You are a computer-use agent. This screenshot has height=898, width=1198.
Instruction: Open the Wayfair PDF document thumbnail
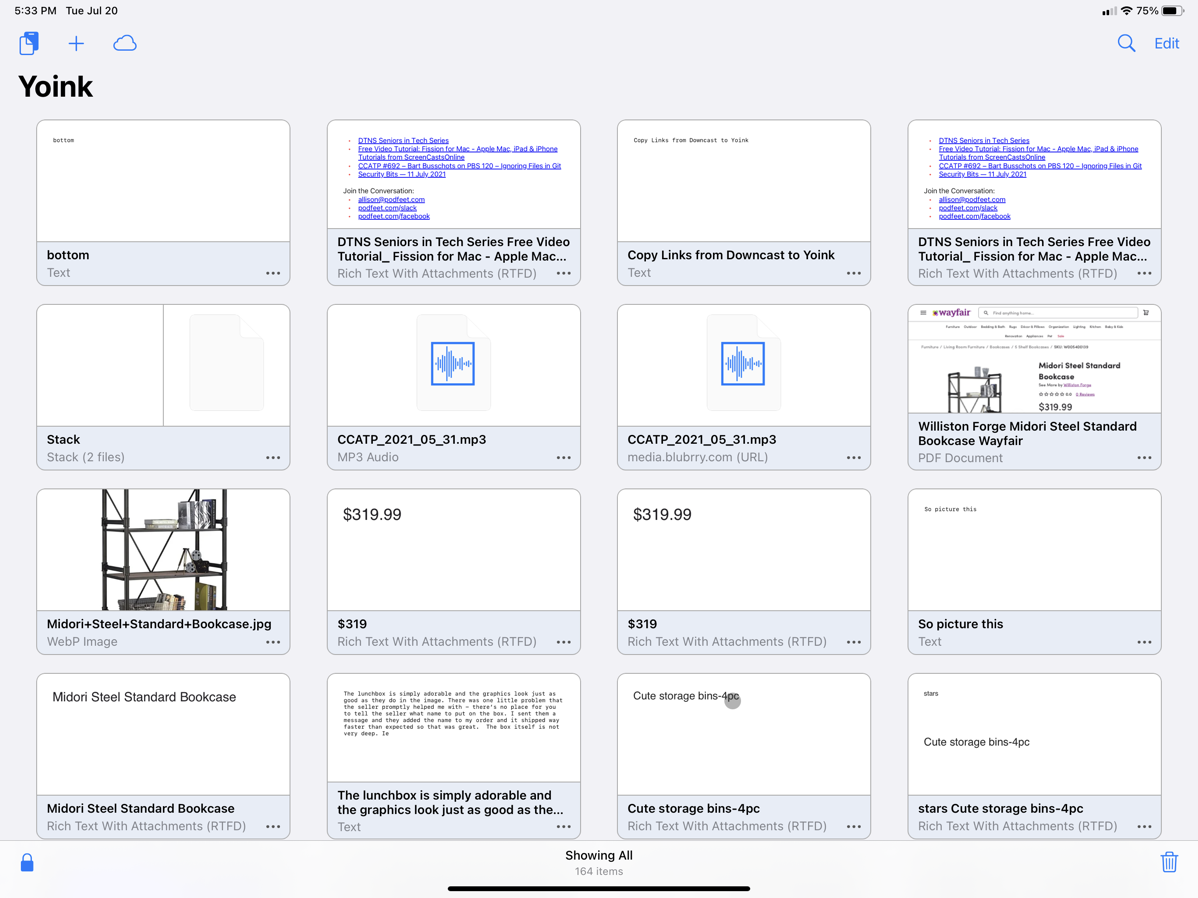pos(1034,360)
